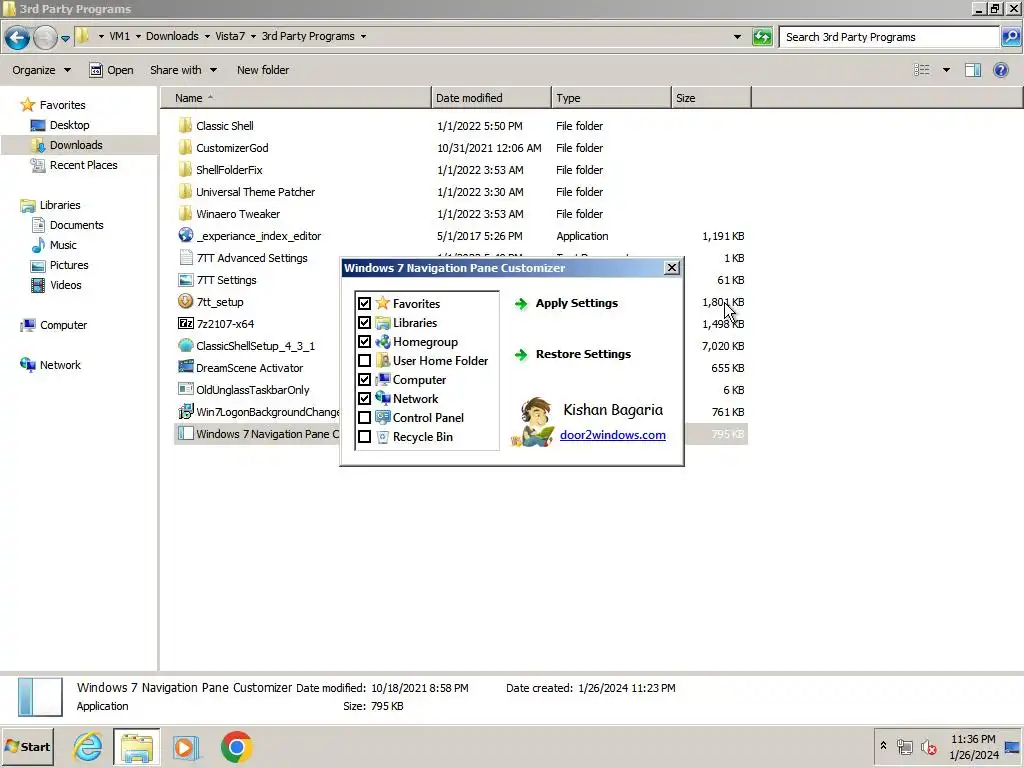Select Desktop in the Favorites sidebar

pyautogui.click(x=60, y=125)
